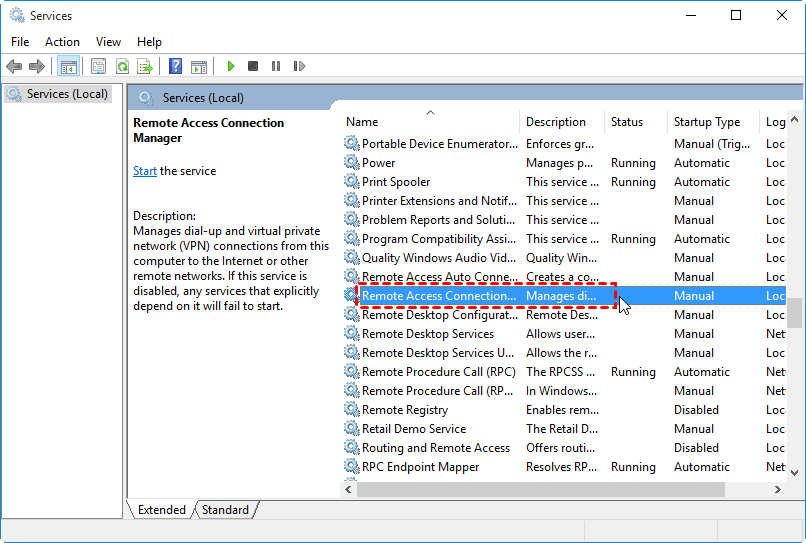The image size is (806, 543).
Task: Open the View menu
Action: (x=108, y=42)
